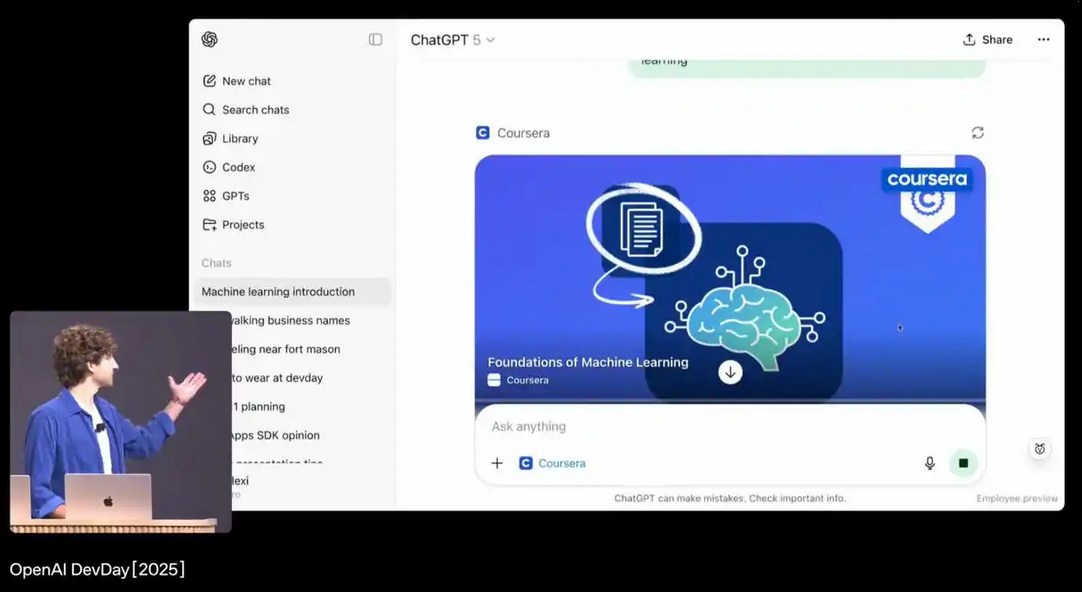The image size is (1082, 592).
Task: Click the Coursera app chip in composer
Action: coord(552,463)
